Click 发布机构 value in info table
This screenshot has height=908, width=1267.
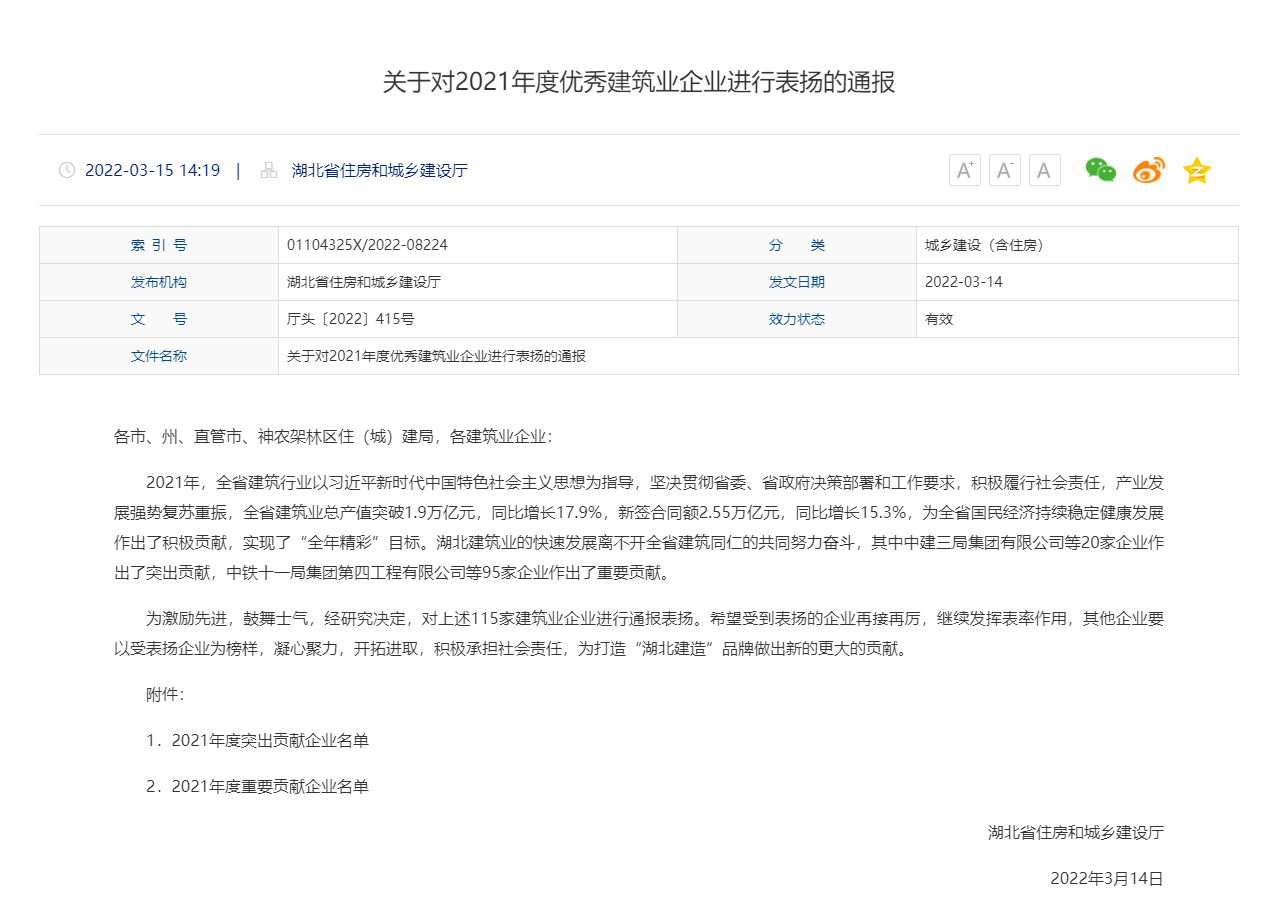click(x=364, y=282)
